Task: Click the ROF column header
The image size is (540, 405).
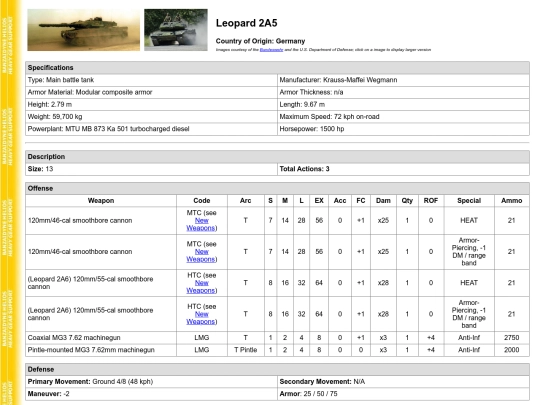Action: click(x=431, y=200)
